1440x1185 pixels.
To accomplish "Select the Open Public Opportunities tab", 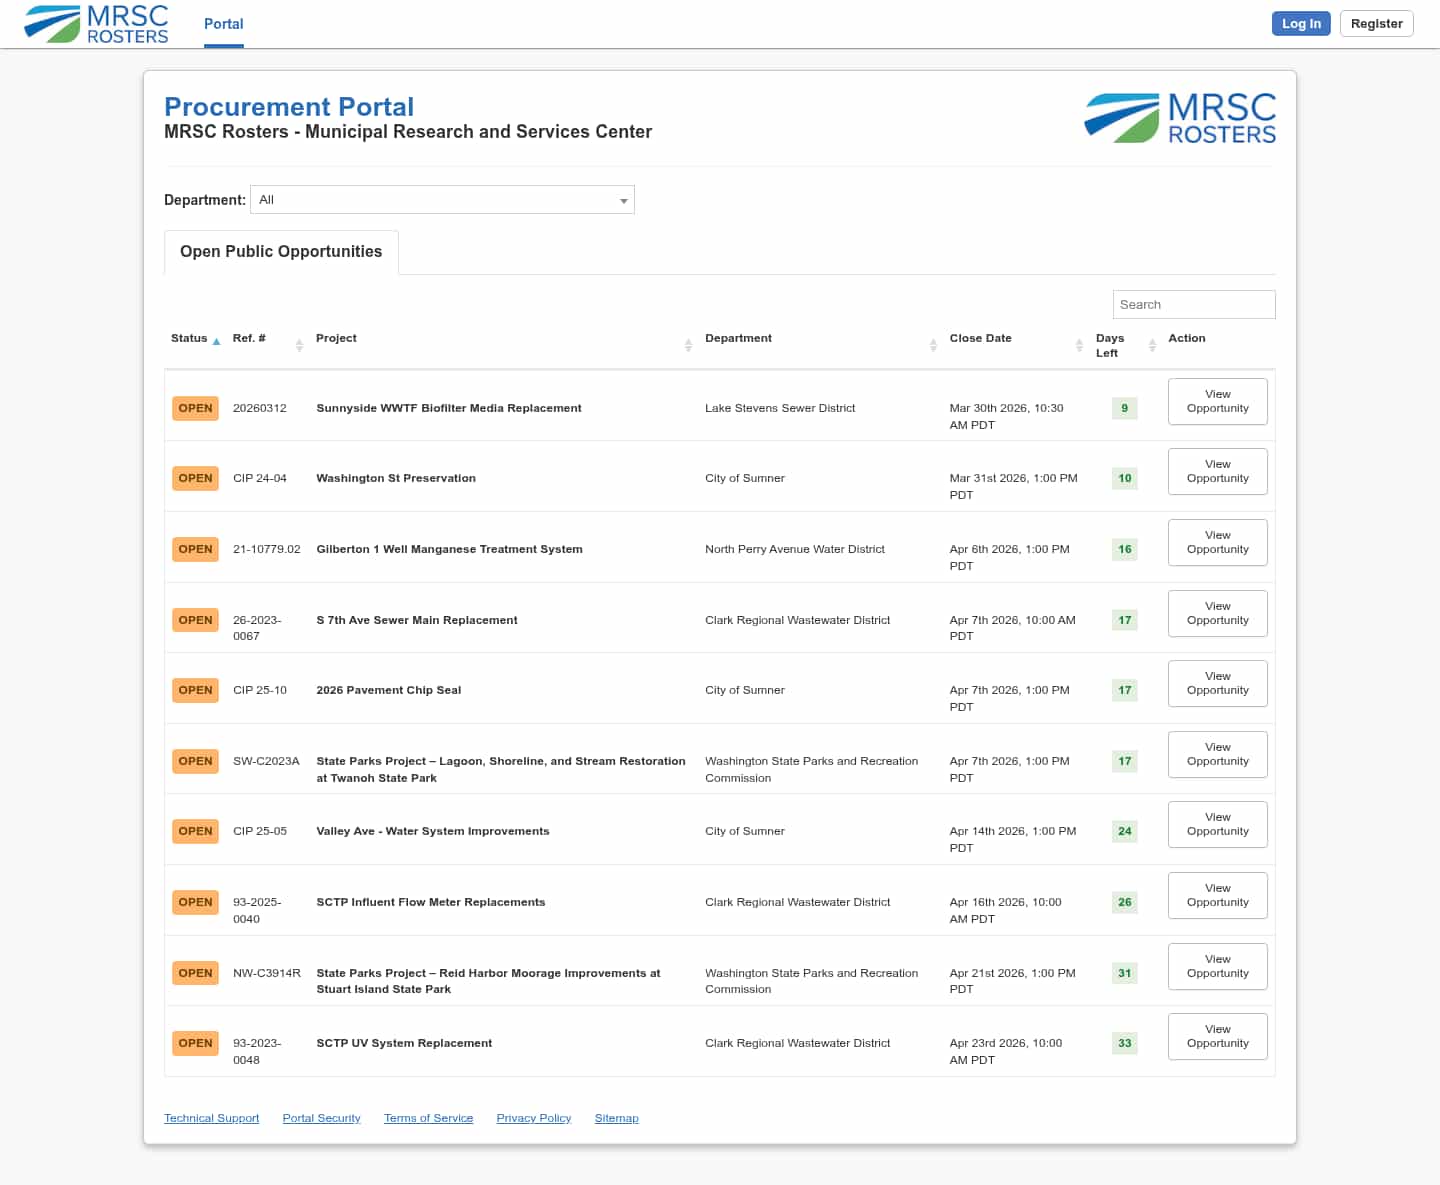I will click(281, 252).
